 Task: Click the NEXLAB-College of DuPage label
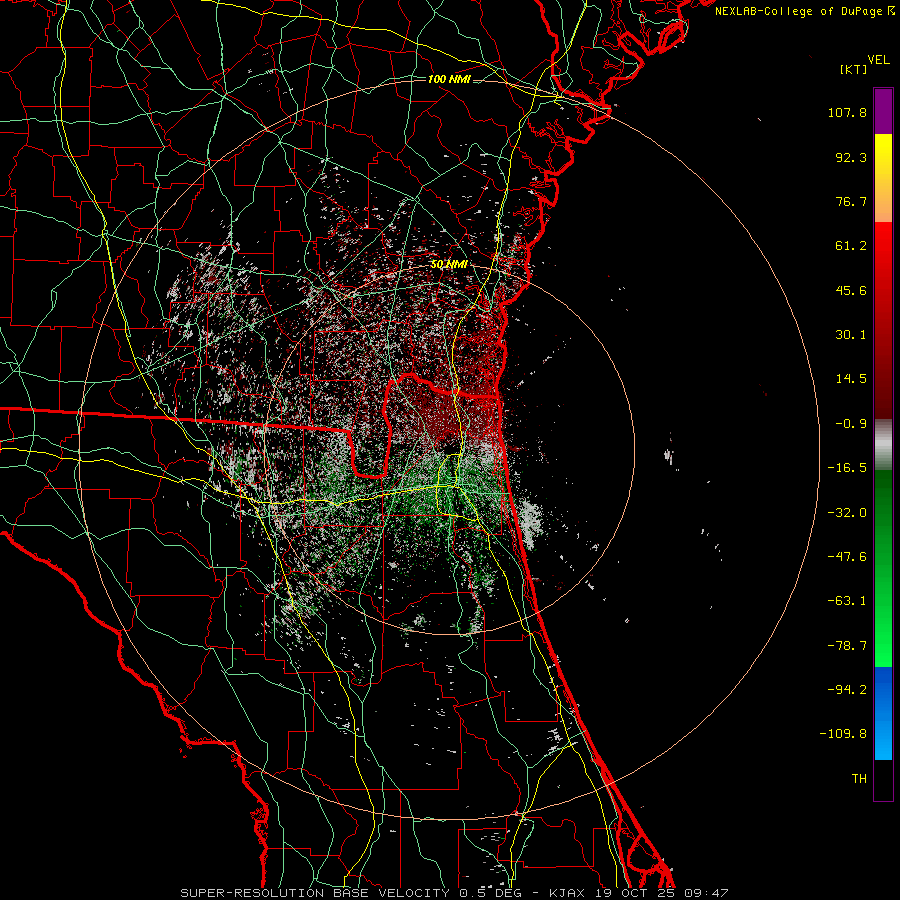pos(804,11)
